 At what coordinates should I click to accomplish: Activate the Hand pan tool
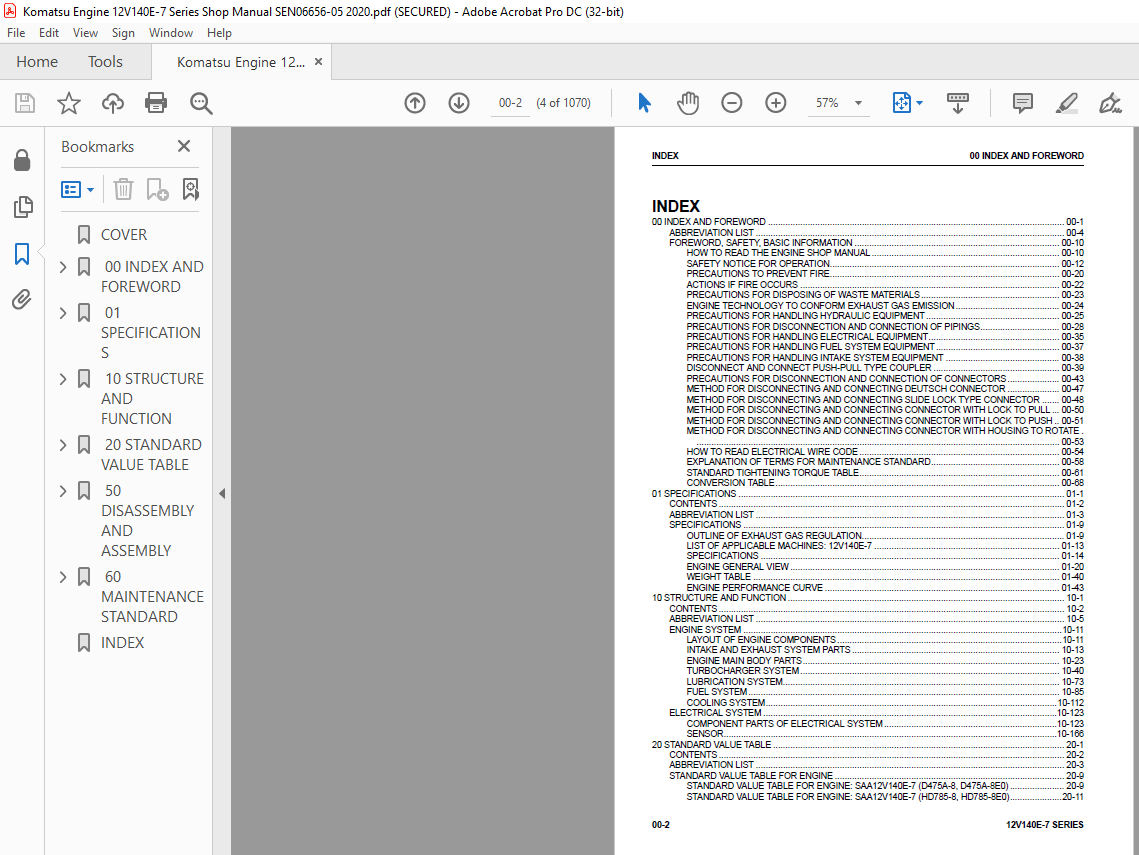click(688, 103)
